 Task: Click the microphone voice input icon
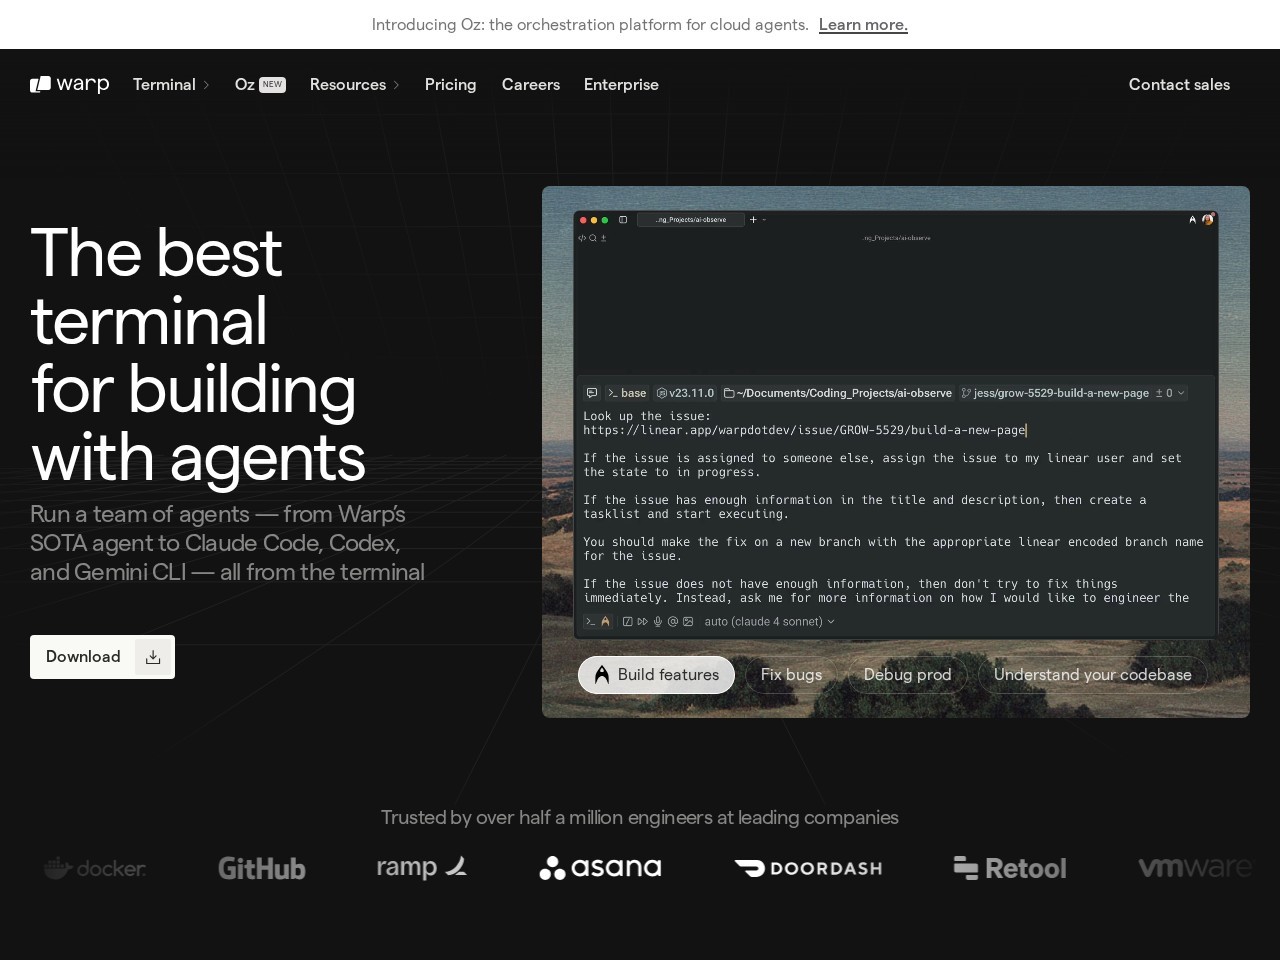point(658,622)
